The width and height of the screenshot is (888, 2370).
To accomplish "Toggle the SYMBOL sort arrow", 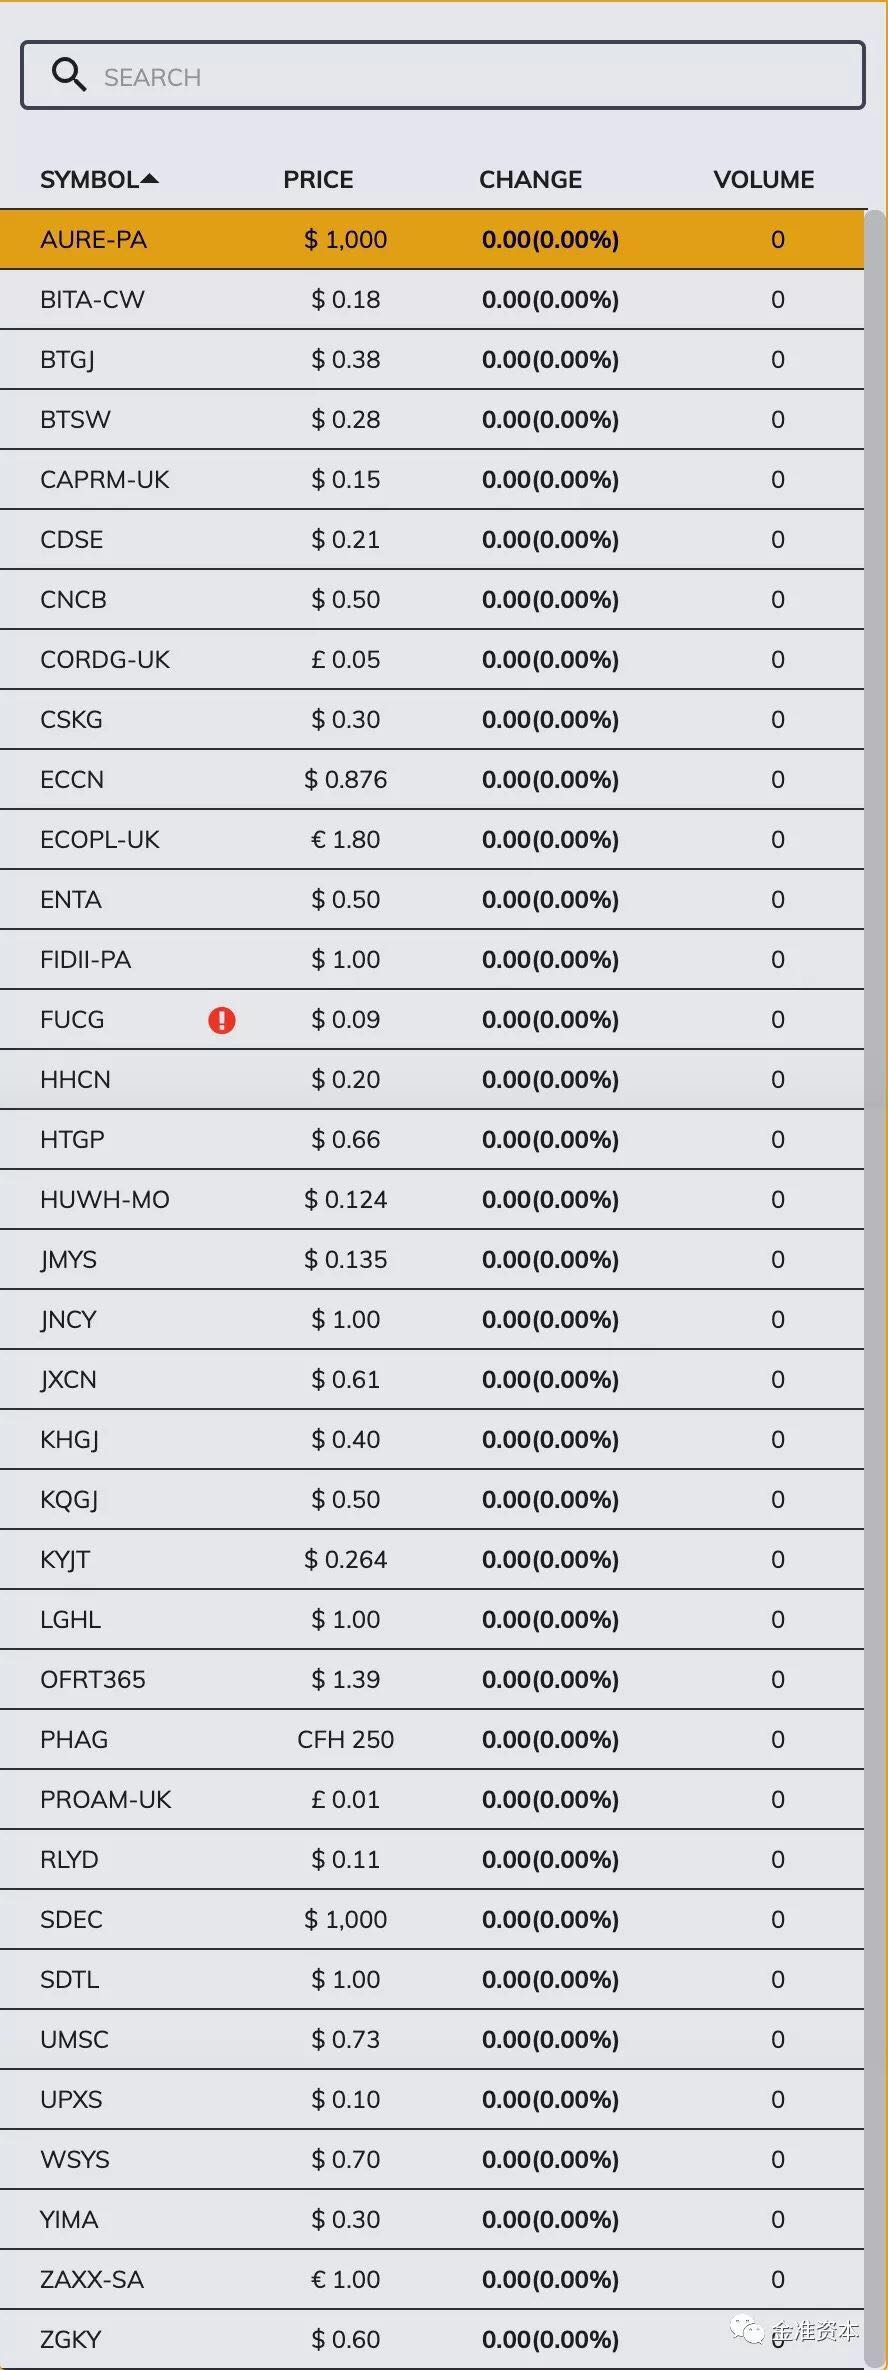I will tap(150, 179).
